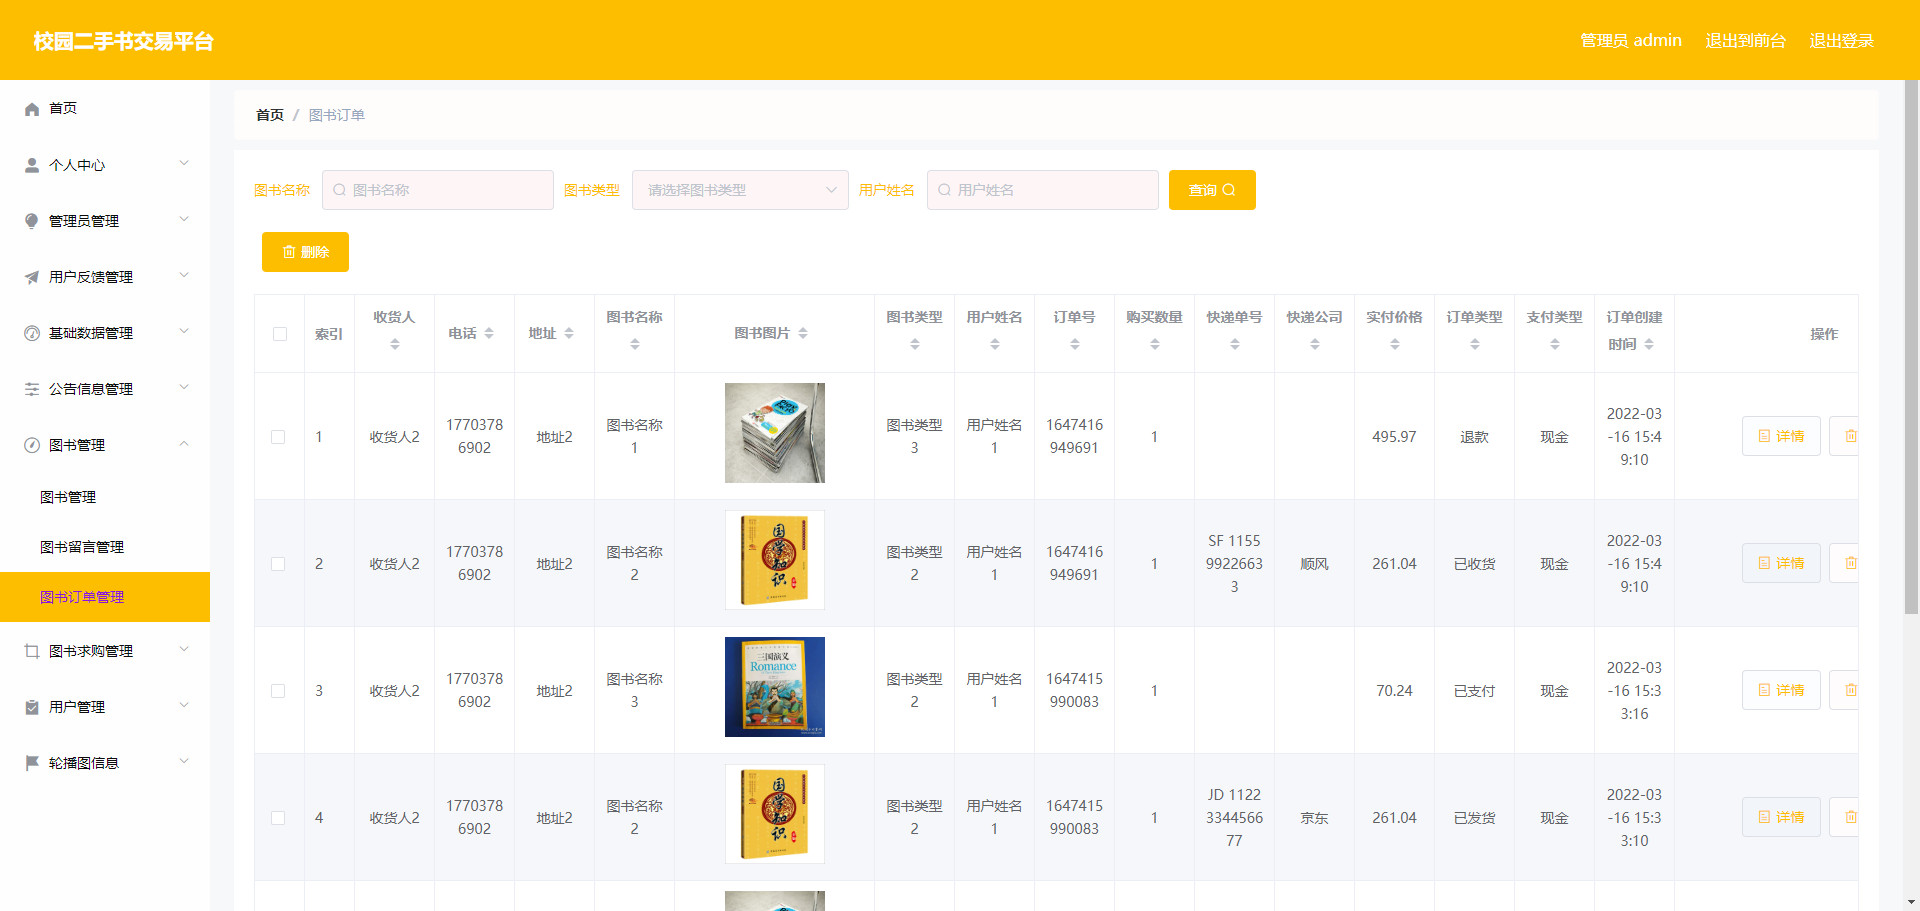This screenshot has height=911, width=1920.
Task: Sort by 订单创建时间 column arrows
Action: click(x=1649, y=344)
